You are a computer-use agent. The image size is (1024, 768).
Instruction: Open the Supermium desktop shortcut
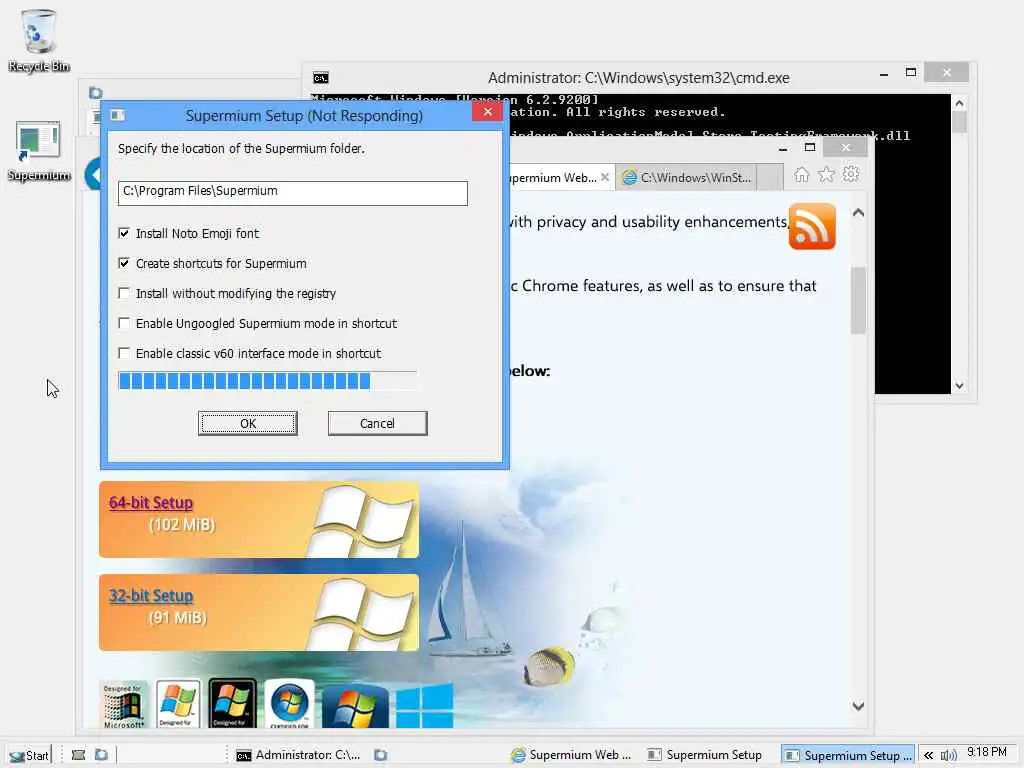click(39, 151)
